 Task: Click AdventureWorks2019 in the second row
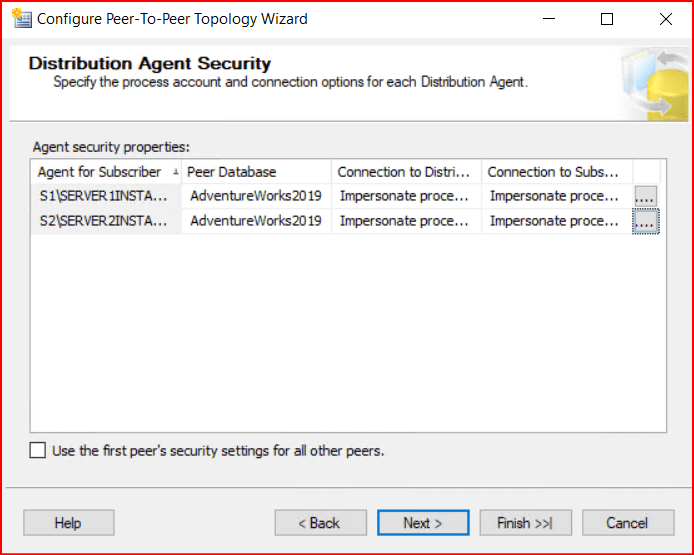click(256, 222)
